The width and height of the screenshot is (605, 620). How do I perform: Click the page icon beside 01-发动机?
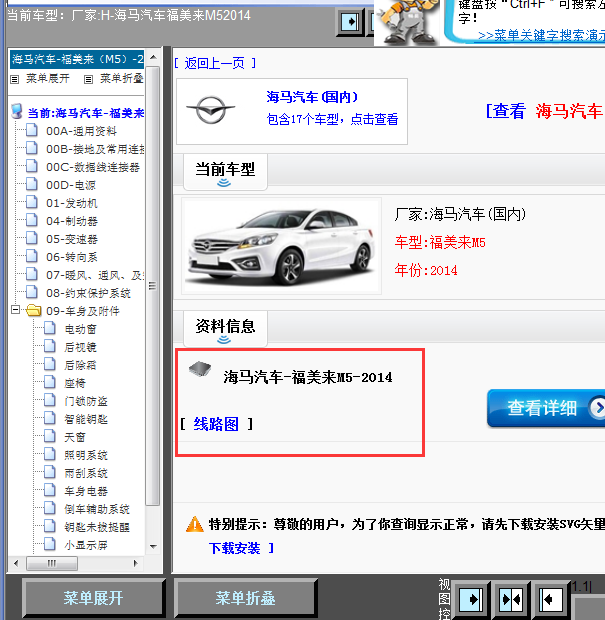click(32, 202)
